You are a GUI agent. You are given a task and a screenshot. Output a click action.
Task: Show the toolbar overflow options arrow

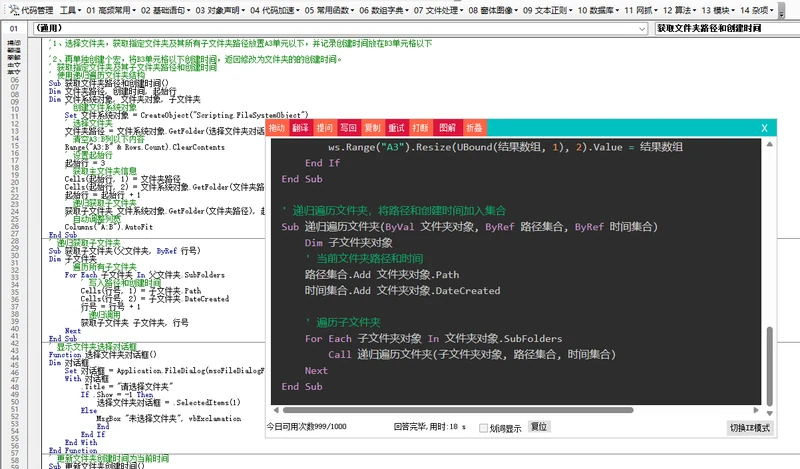tap(782, 11)
